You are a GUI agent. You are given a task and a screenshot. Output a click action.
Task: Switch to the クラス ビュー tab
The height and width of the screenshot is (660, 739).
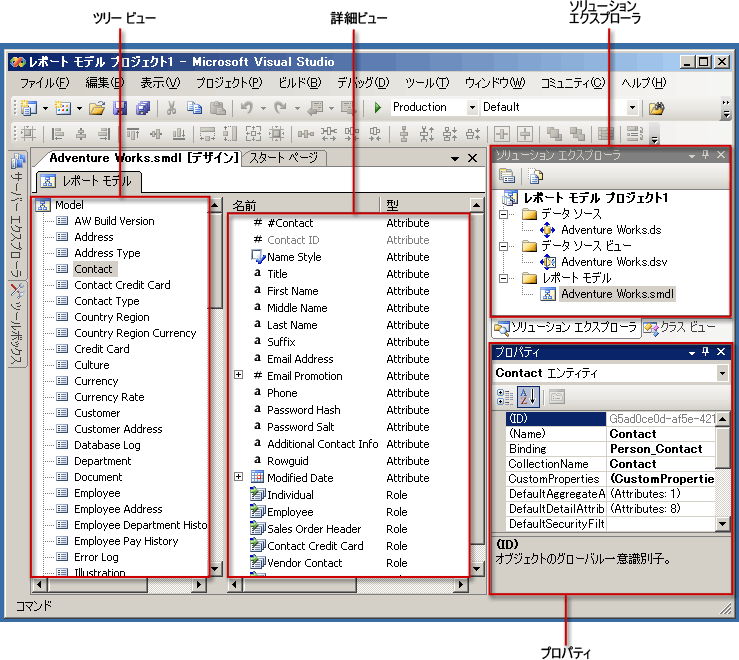tap(685, 327)
